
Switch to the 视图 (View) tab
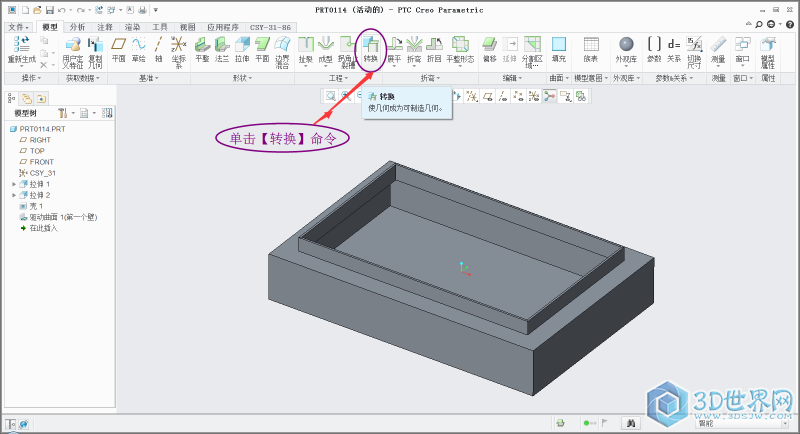[187, 27]
